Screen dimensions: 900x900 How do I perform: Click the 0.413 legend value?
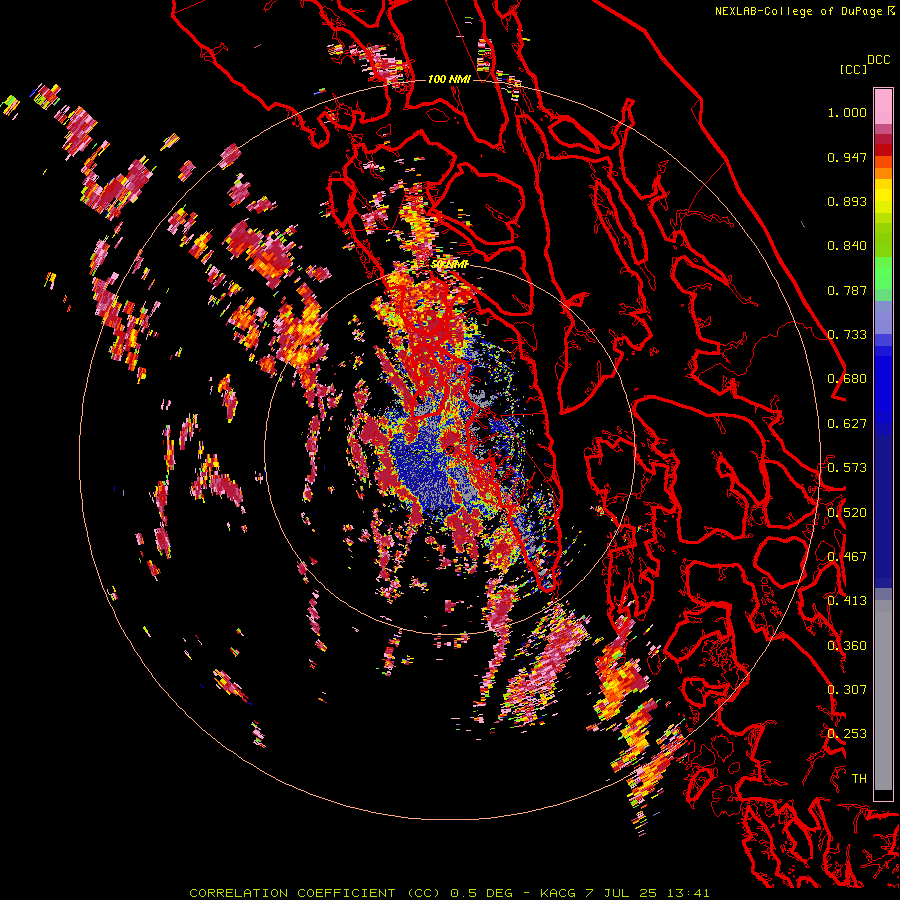pos(847,601)
